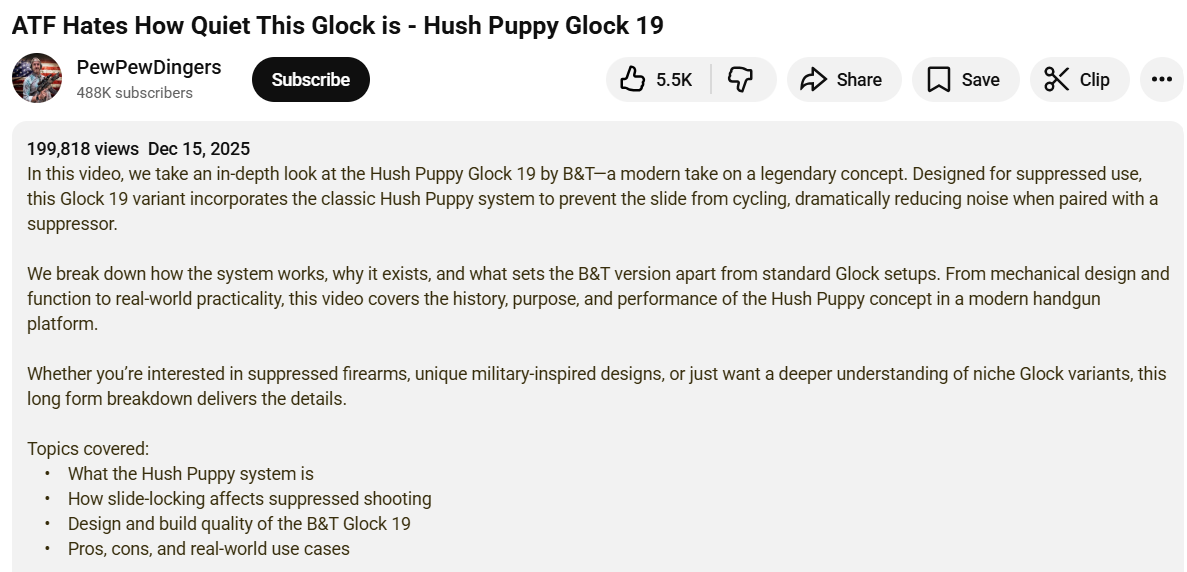The height and width of the screenshot is (572, 1187).
Task: Subscribe to the PewPewDingers channel
Action: coord(311,80)
